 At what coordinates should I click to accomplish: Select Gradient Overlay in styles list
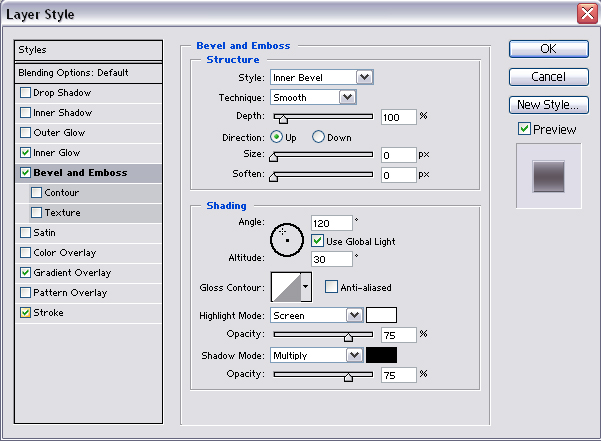click(72, 273)
